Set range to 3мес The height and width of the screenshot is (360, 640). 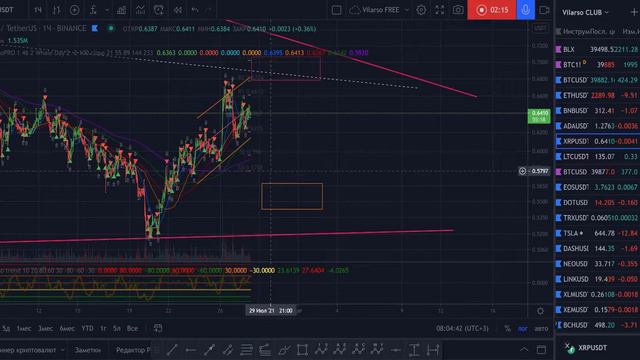click(45, 328)
